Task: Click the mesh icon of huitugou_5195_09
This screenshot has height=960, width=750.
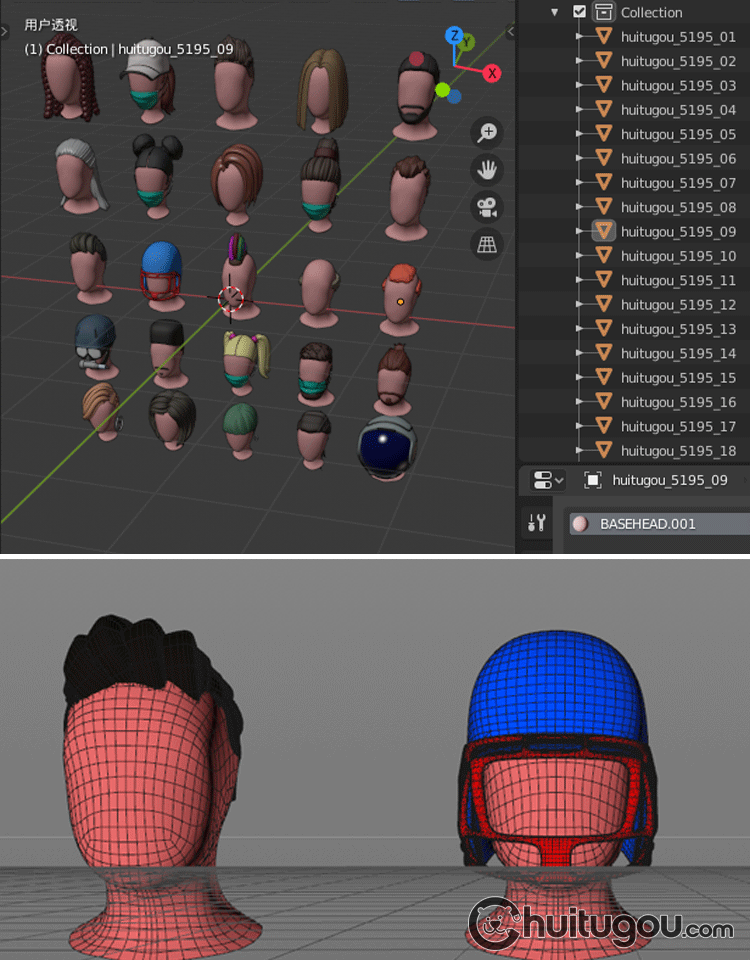Action: [x=604, y=231]
